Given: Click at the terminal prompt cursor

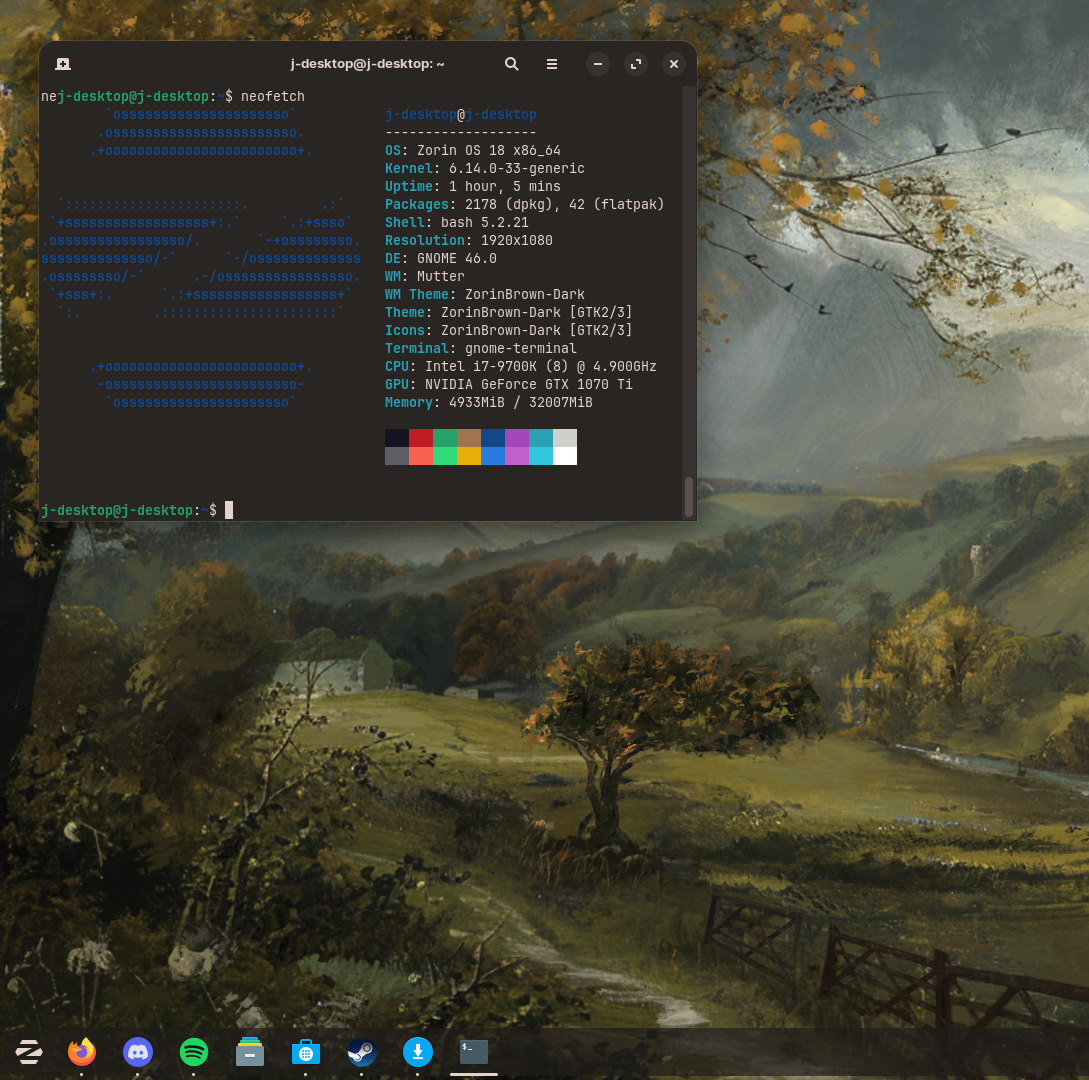Looking at the screenshot, I should point(229,510).
